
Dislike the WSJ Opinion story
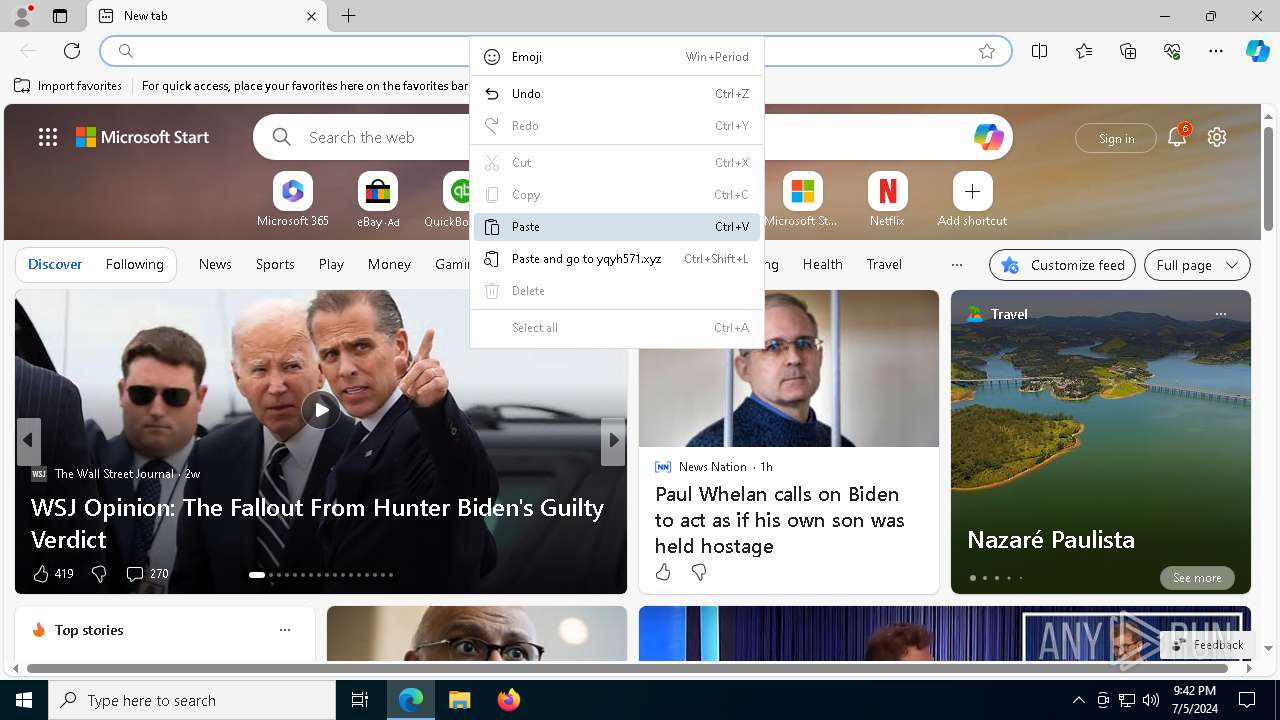point(98,574)
